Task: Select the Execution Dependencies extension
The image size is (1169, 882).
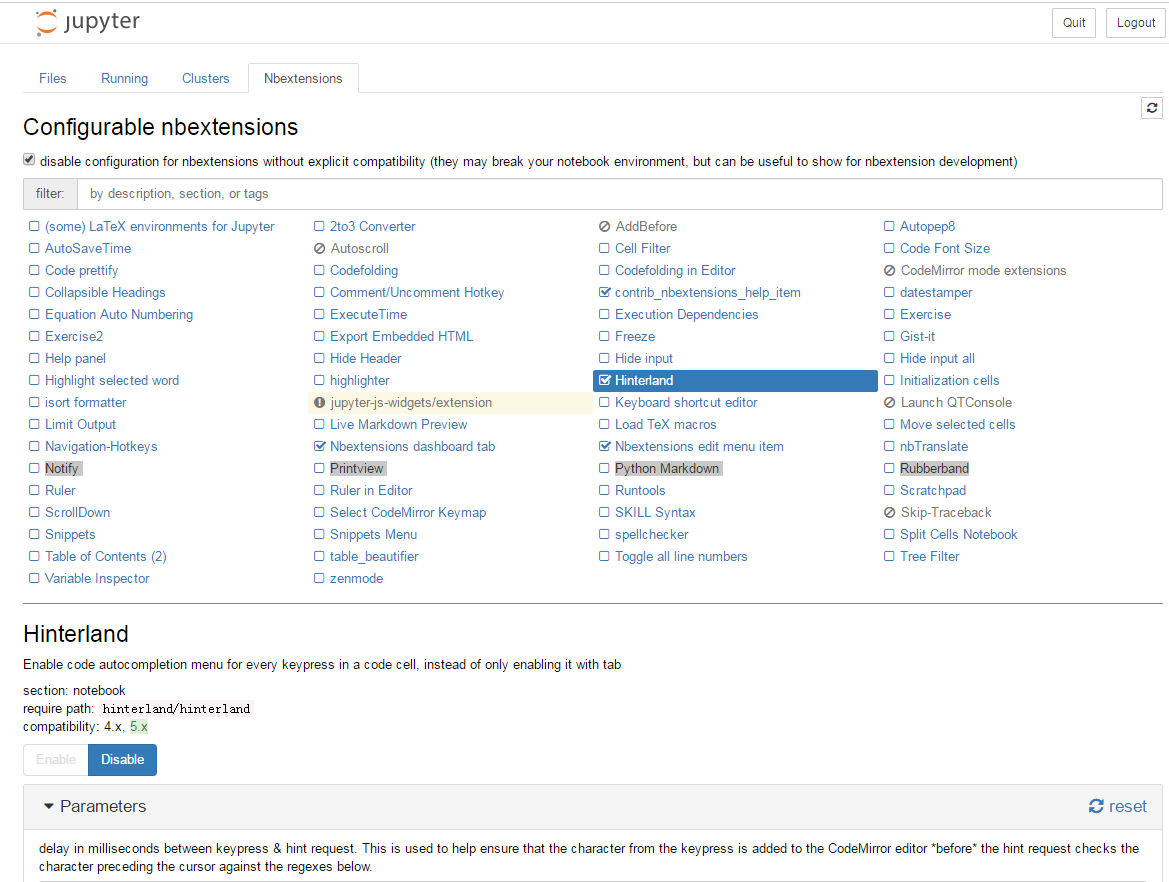Action: [x=687, y=315]
